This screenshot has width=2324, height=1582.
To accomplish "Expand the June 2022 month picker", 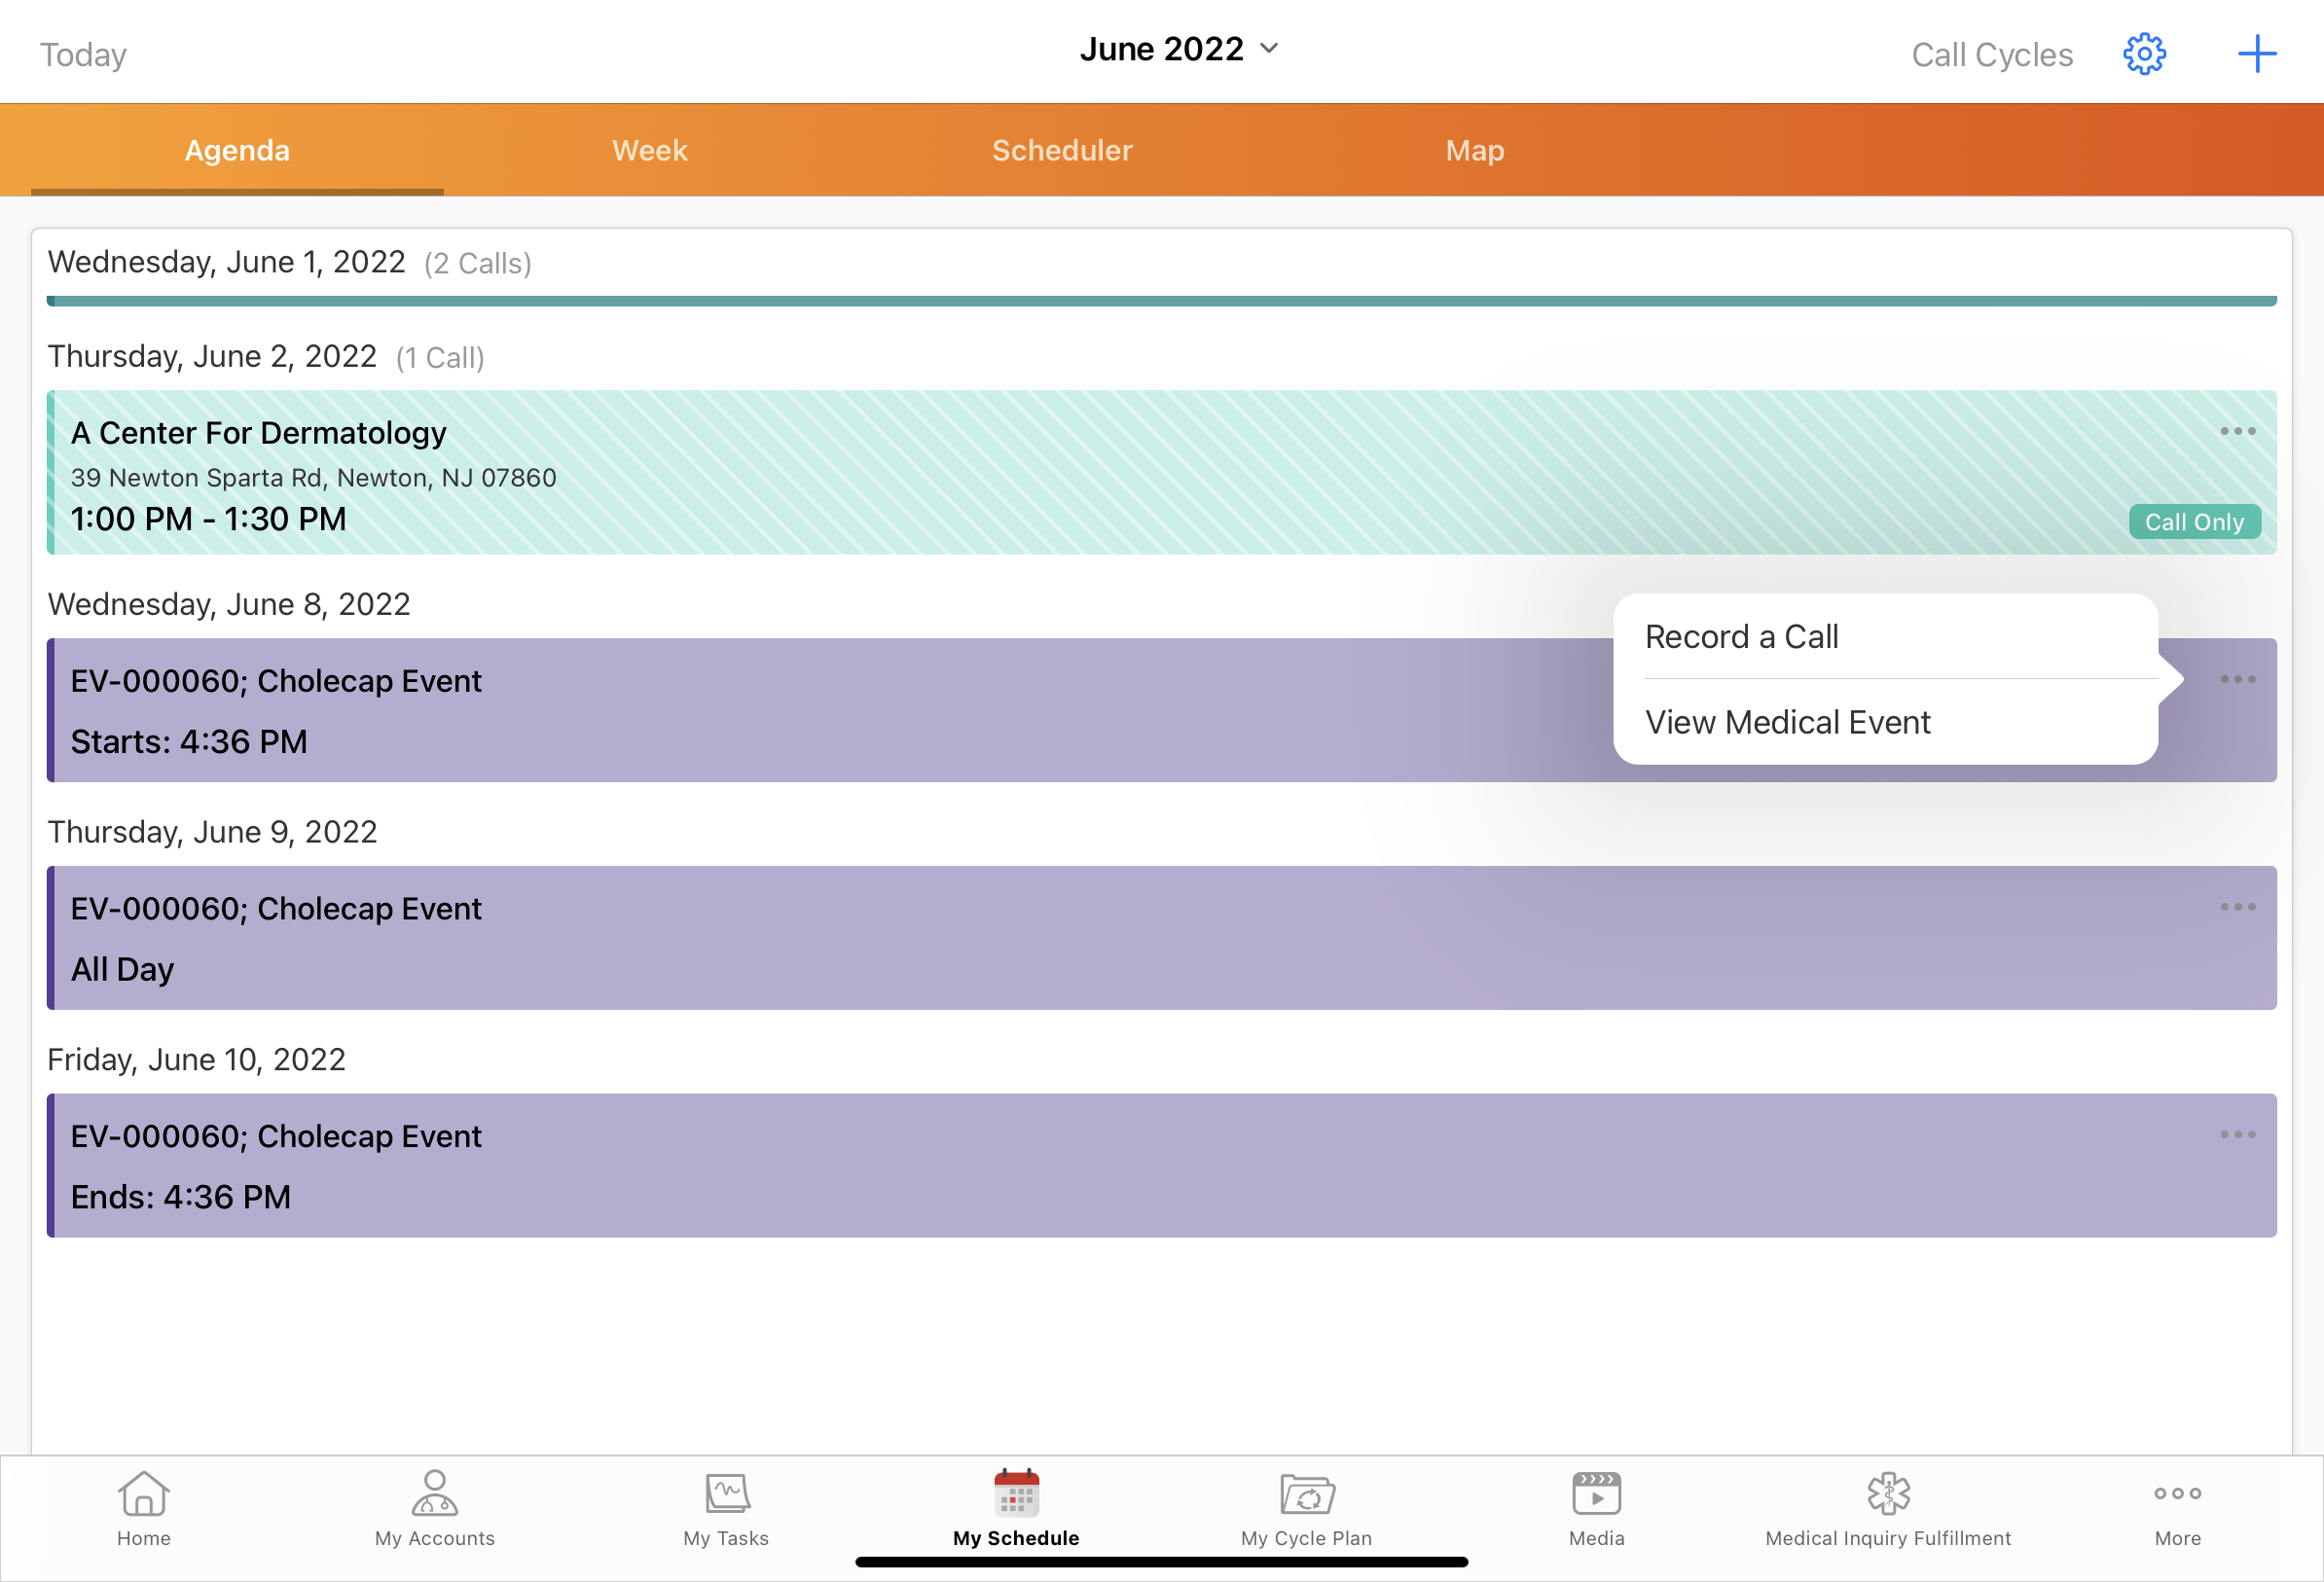I will 1179,49.
